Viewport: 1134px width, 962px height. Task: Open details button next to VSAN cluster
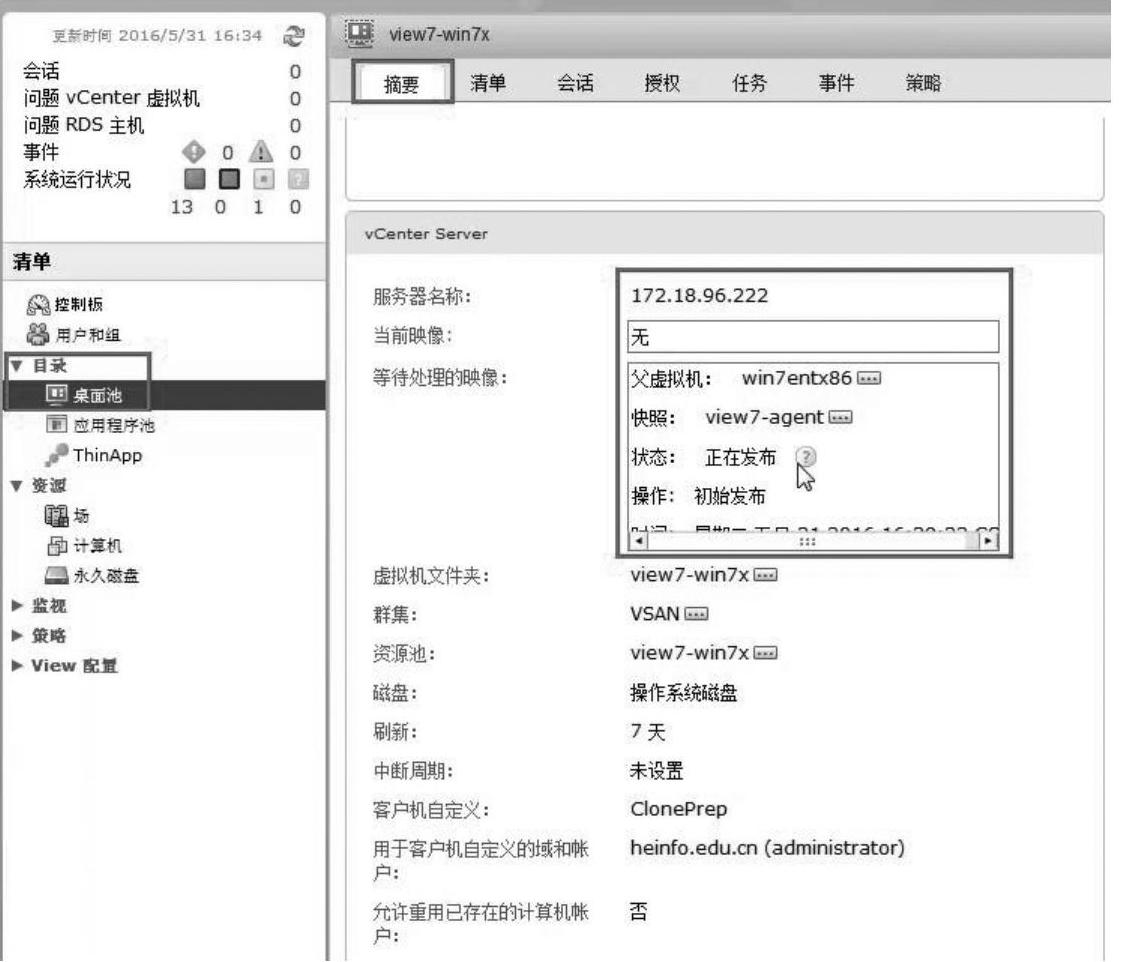(696, 614)
